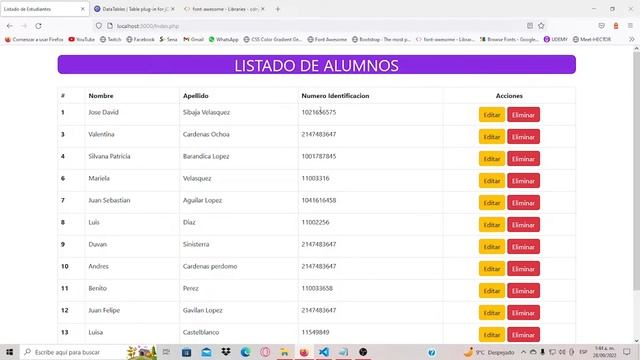The image size is (640, 360).
Task: Open the WhatsApp bookmark
Action: coord(224,40)
